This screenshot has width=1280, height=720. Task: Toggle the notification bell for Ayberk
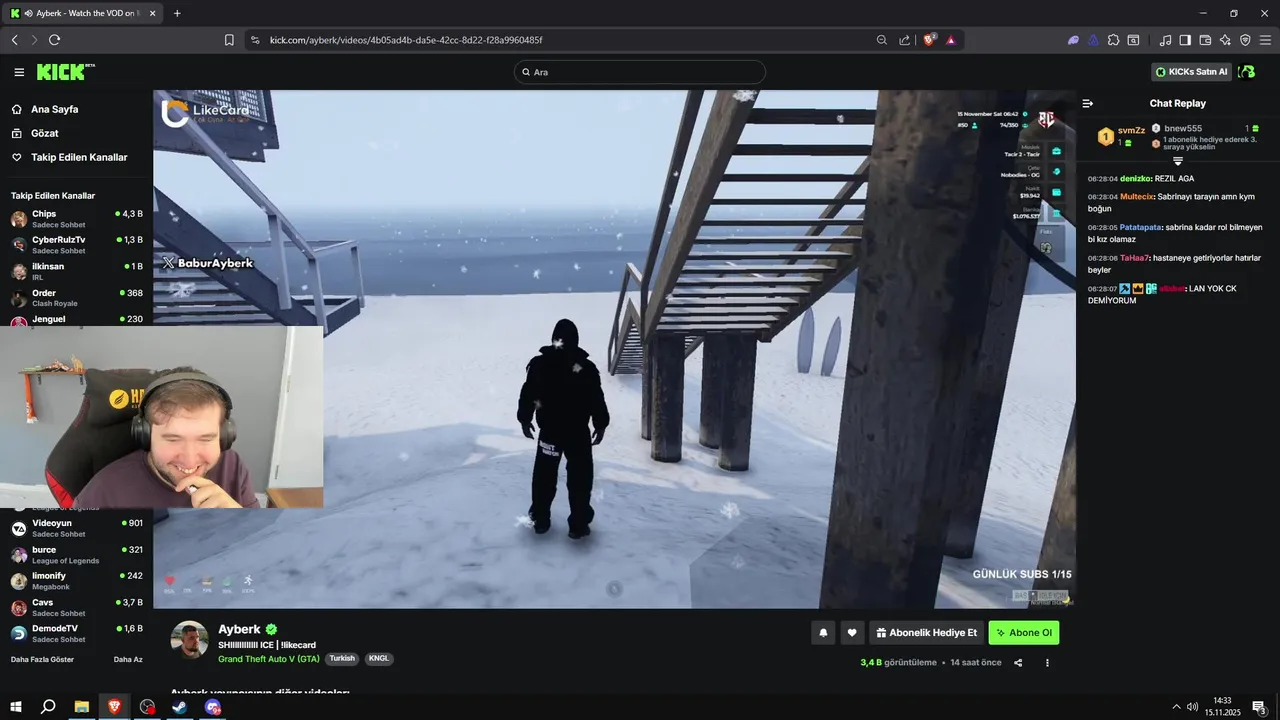point(823,633)
